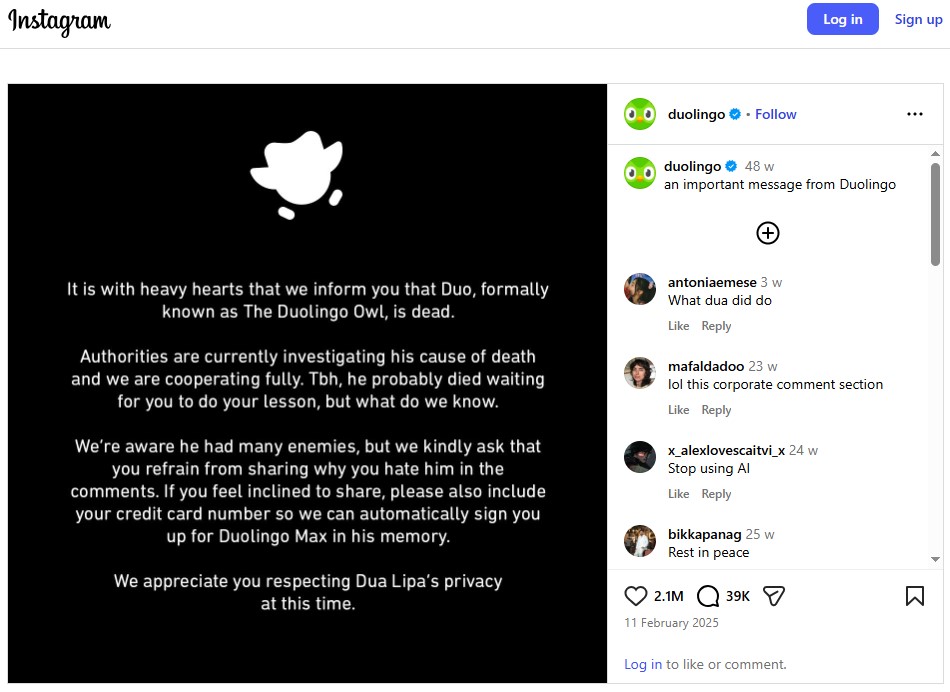The width and height of the screenshot is (950, 692).
Task: Open comments via the speech bubble icon
Action: click(708, 596)
